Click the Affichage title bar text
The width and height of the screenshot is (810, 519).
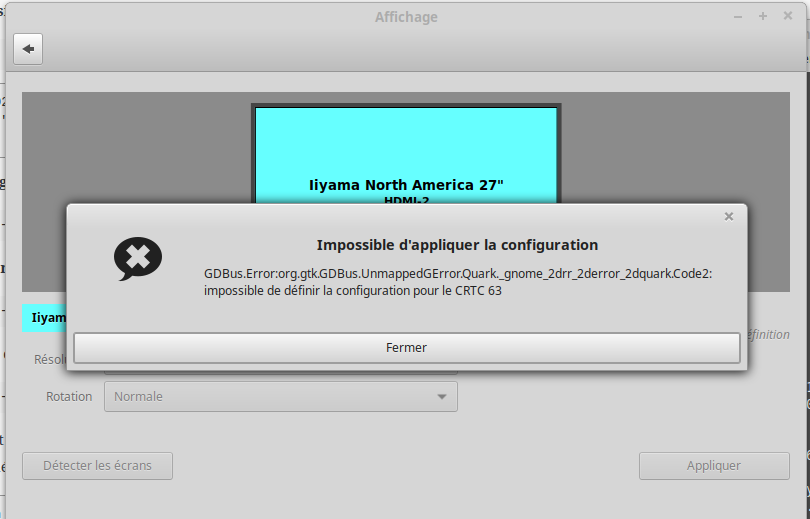tap(405, 17)
